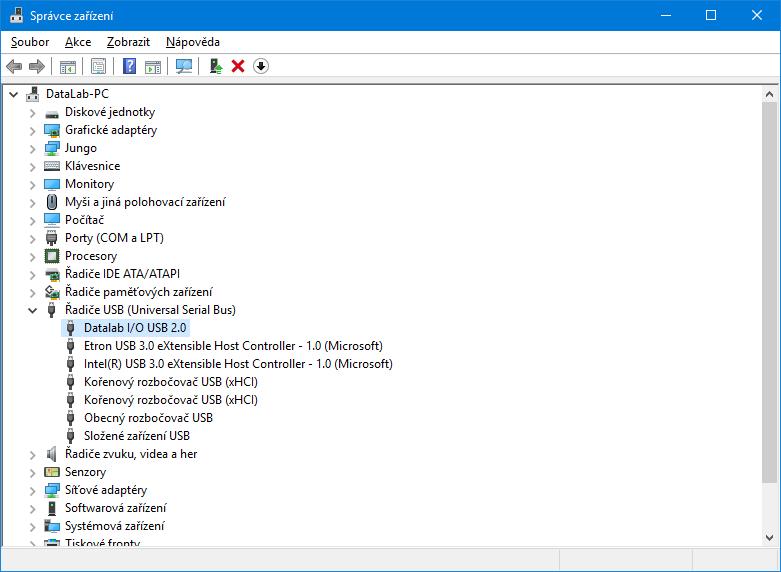The image size is (781, 572).
Task: Click the Softwarová zařízení icon
Action: pyautogui.click(x=52, y=508)
